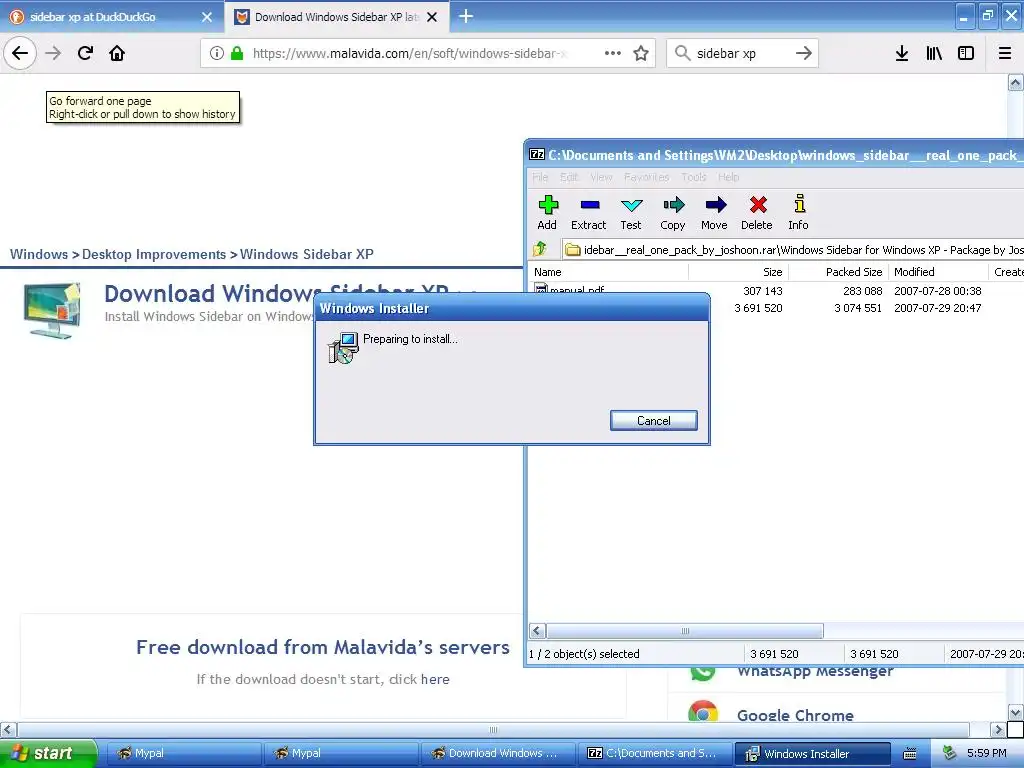This screenshot has width=1024, height=768.
Task: Sort 7-Zip list by Size column
Action: point(738,272)
